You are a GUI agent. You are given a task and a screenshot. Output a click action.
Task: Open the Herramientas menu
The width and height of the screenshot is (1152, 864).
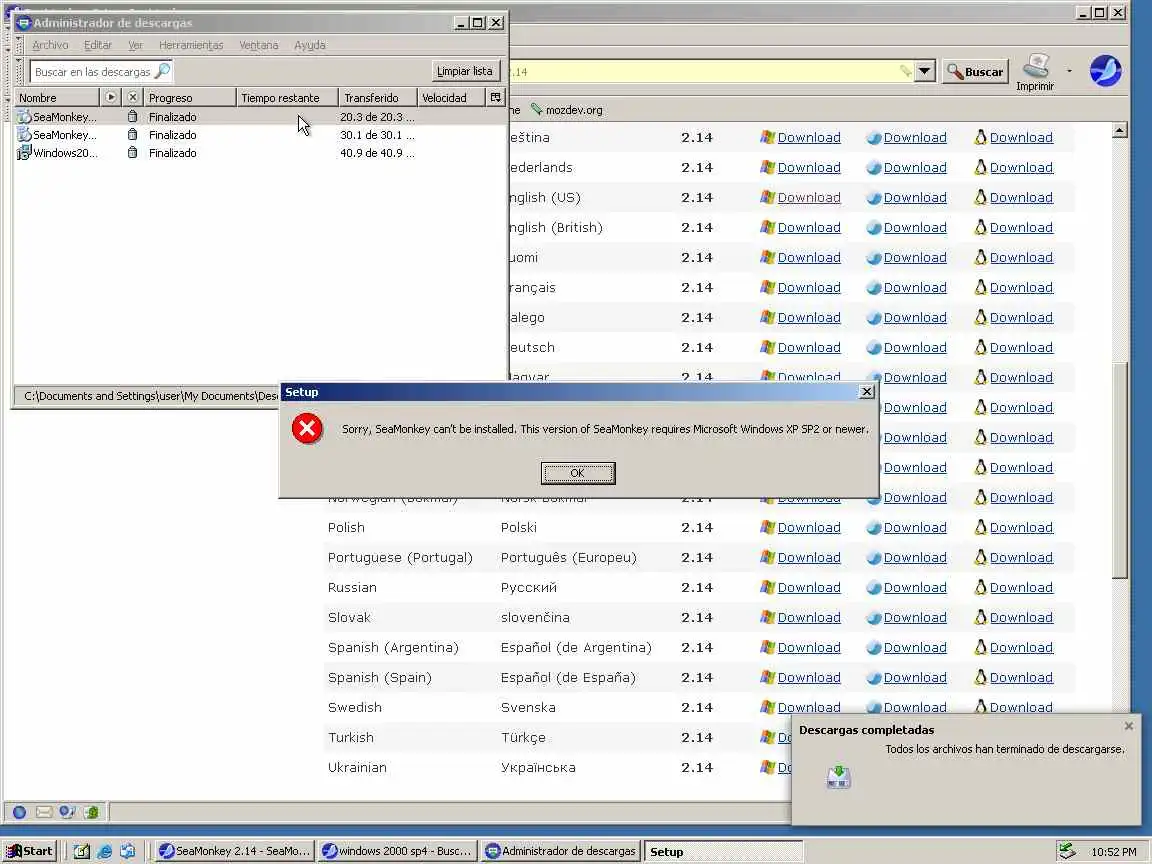click(191, 45)
